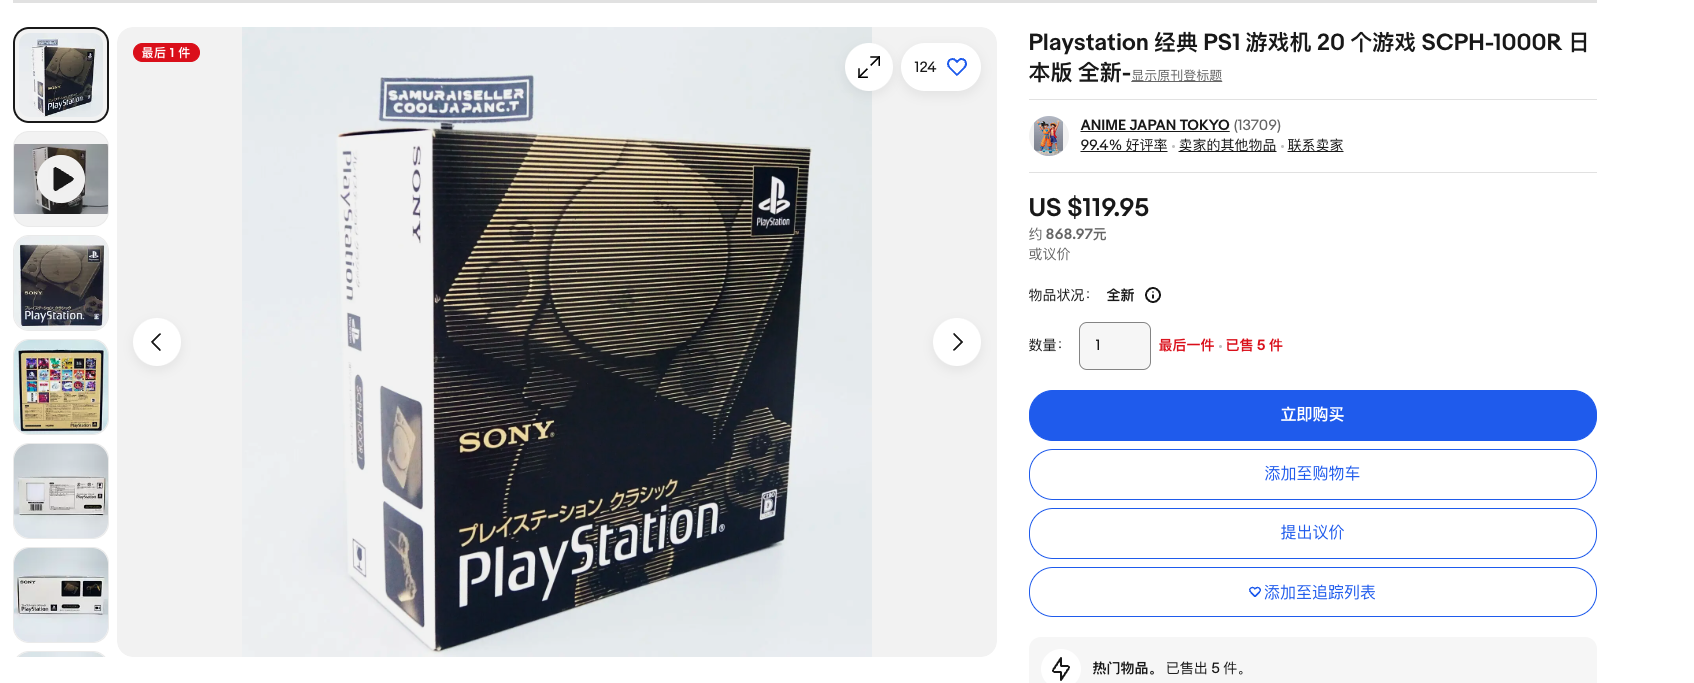Select the sixth box side thumbnail
Screen dimensions: 1694x683
pyautogui.click(x=61, y=595)
